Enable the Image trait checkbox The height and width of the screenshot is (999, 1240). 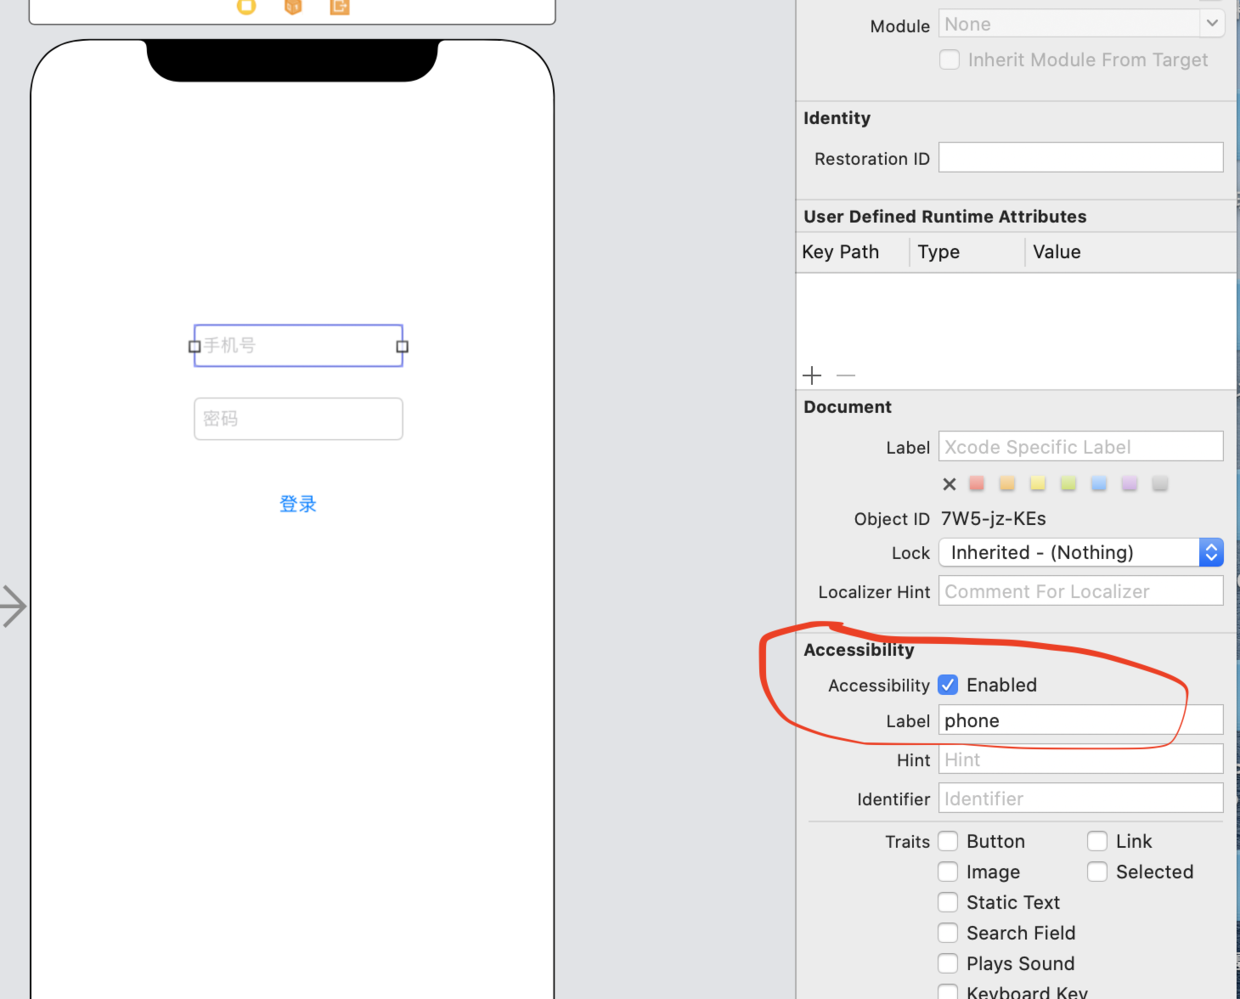coord(948,872)
